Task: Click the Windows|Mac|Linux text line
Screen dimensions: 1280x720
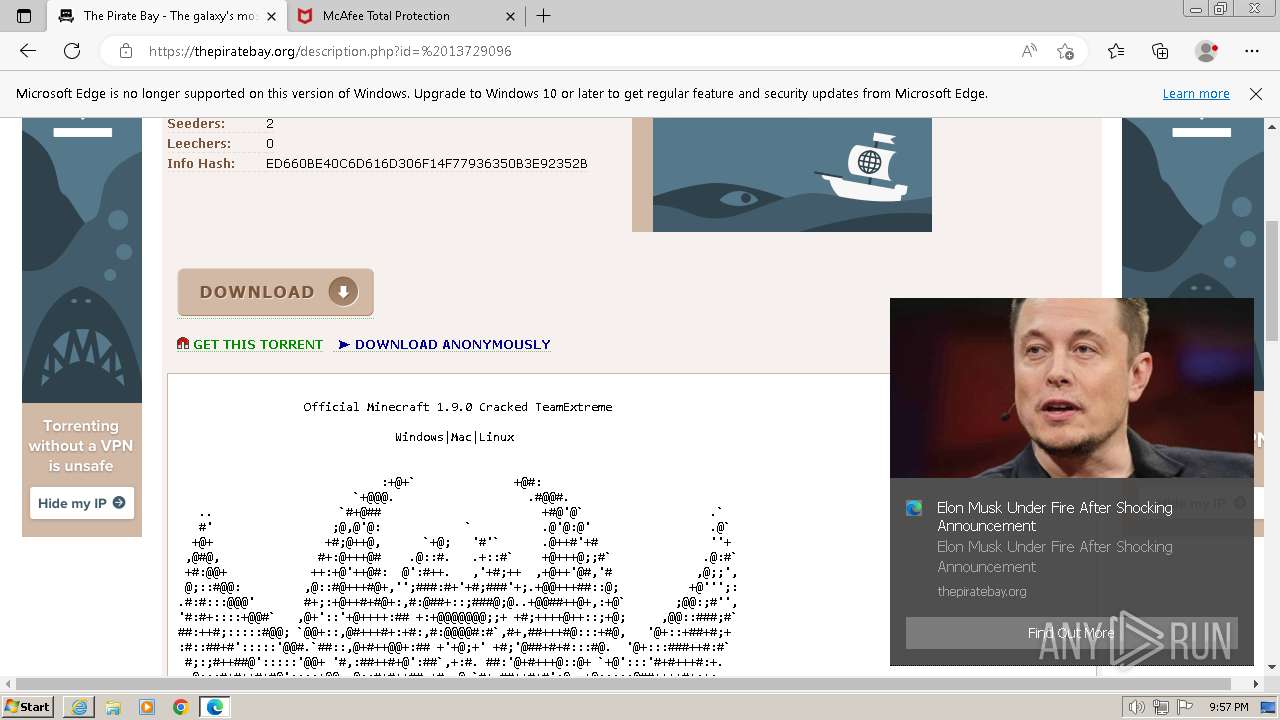Action: click(455, 437)
